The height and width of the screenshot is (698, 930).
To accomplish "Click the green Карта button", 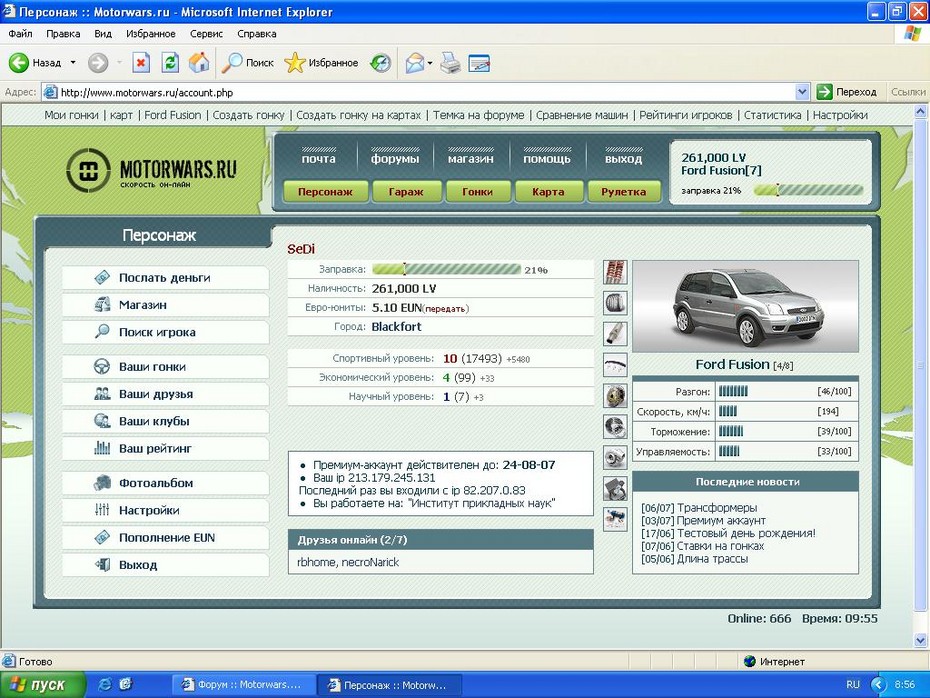I will (x=548, y=192).
